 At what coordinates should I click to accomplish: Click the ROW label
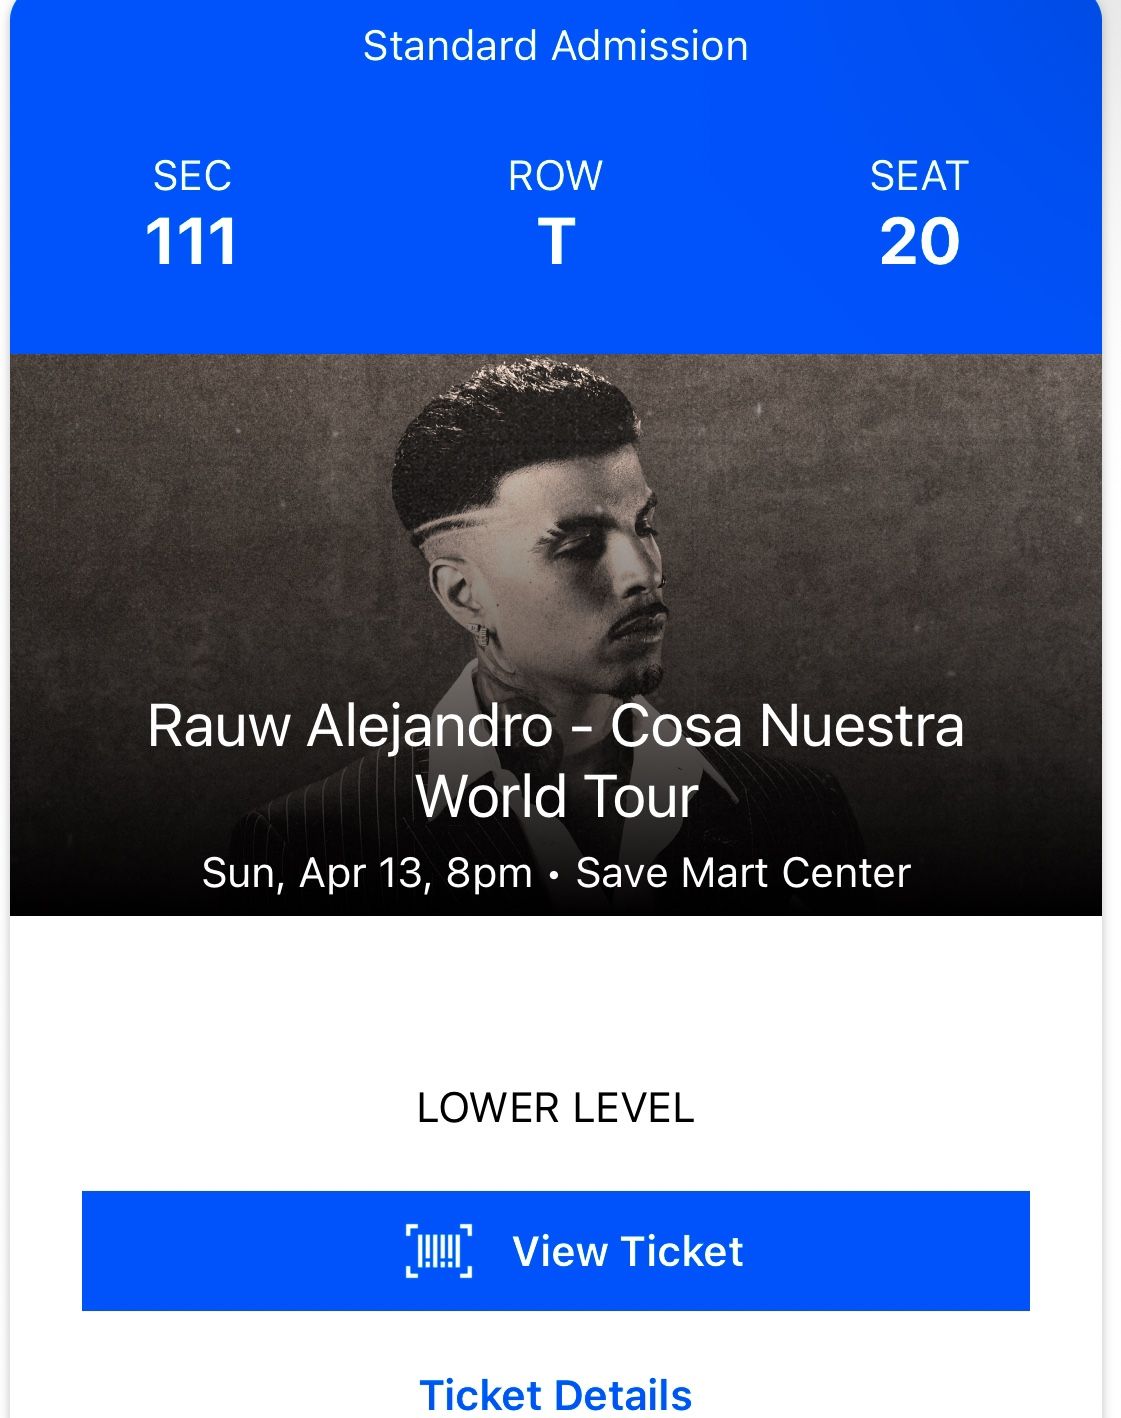pos(556,176)
